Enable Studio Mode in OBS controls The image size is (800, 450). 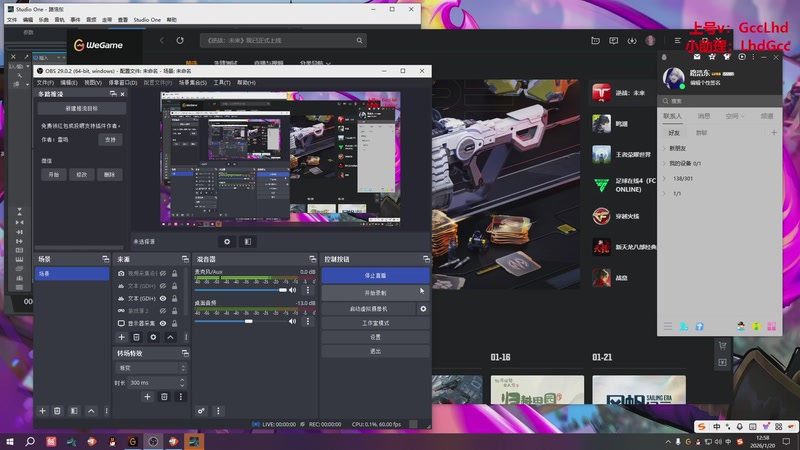pyautogui.click(x=376, y=323)
